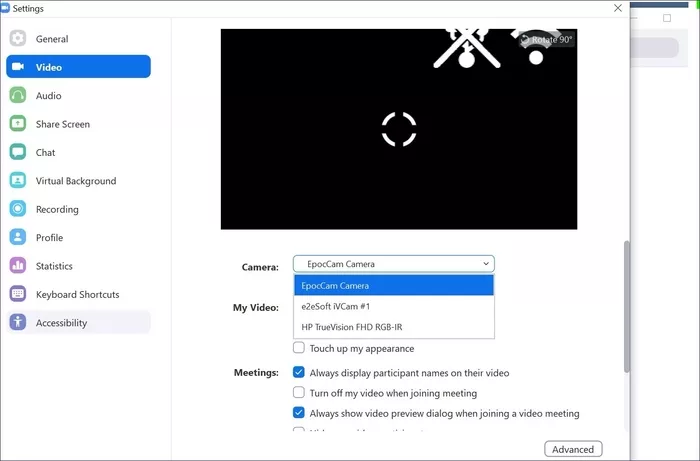The width and height of the screenshot is (700, 461).
Task: Click the Advanced button
Action: [574, 449]
